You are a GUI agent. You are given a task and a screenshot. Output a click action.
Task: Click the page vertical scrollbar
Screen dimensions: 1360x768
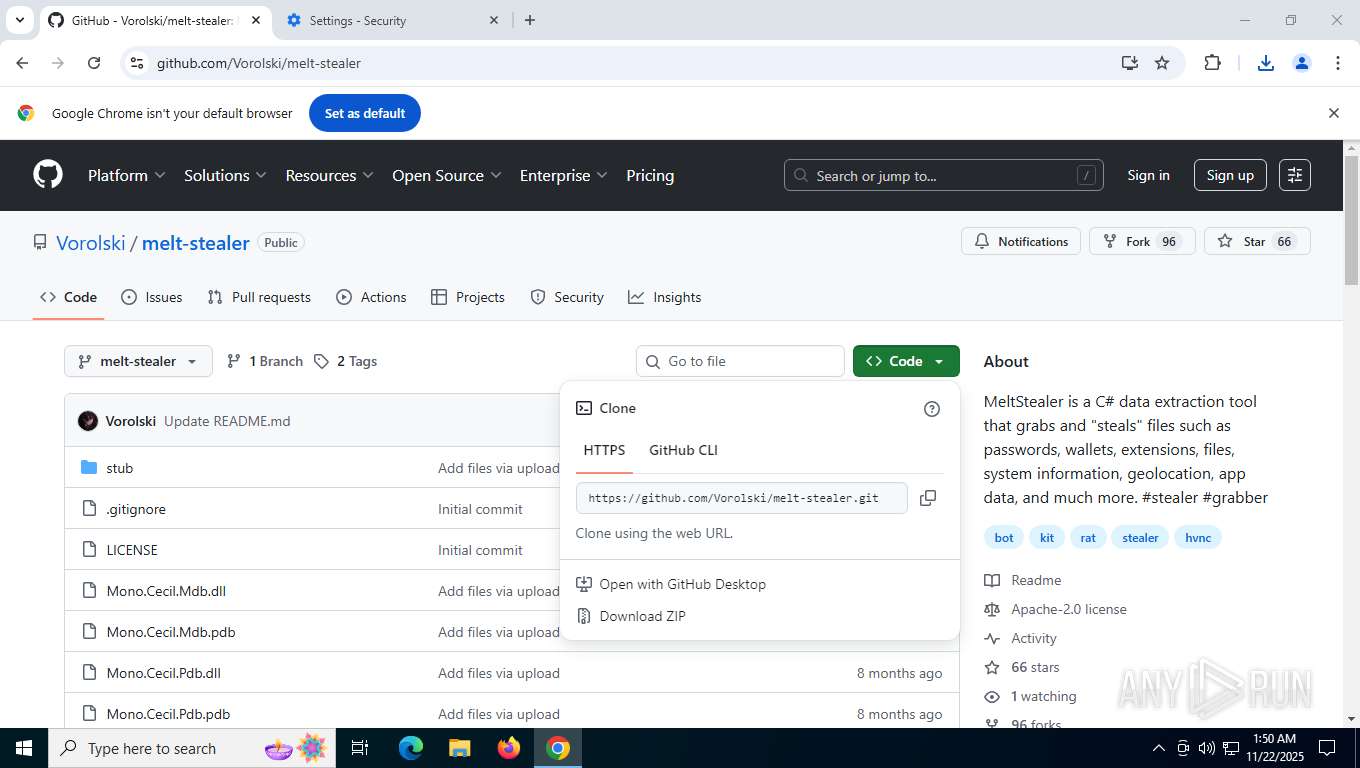tap(1351, 219)
